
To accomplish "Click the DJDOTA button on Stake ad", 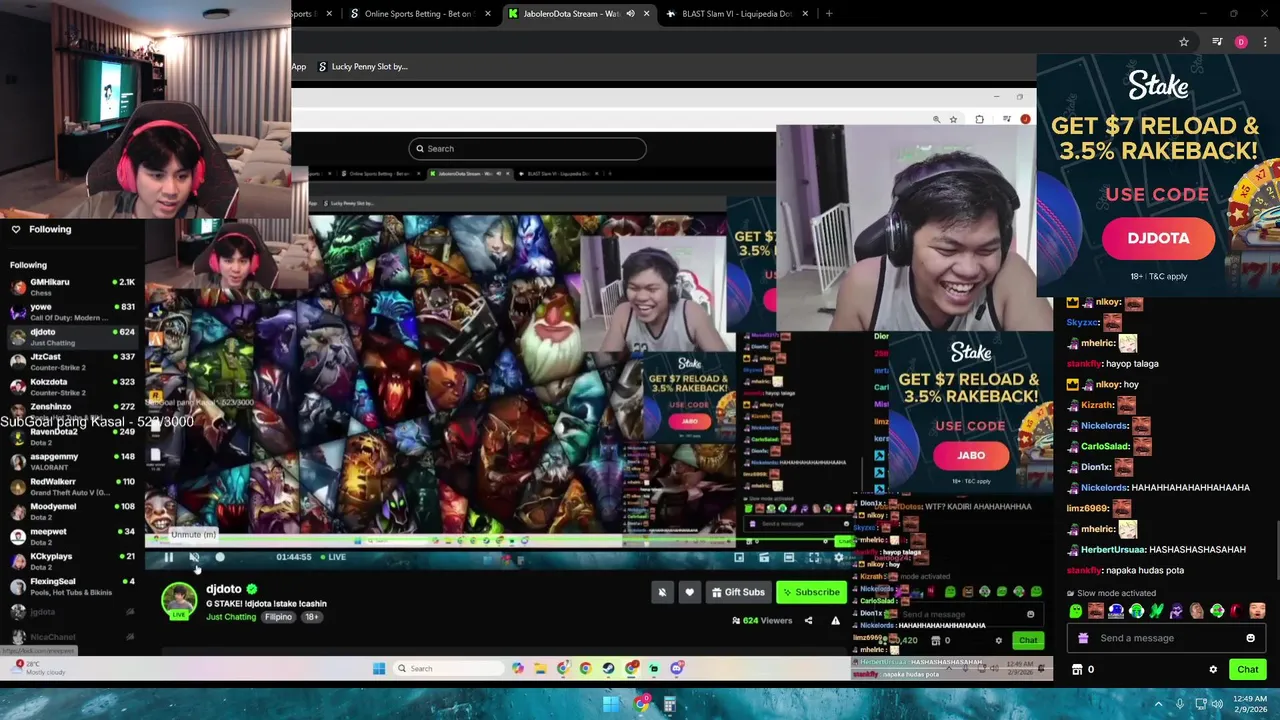I will pyautogui.click(x=1158, y=238).
